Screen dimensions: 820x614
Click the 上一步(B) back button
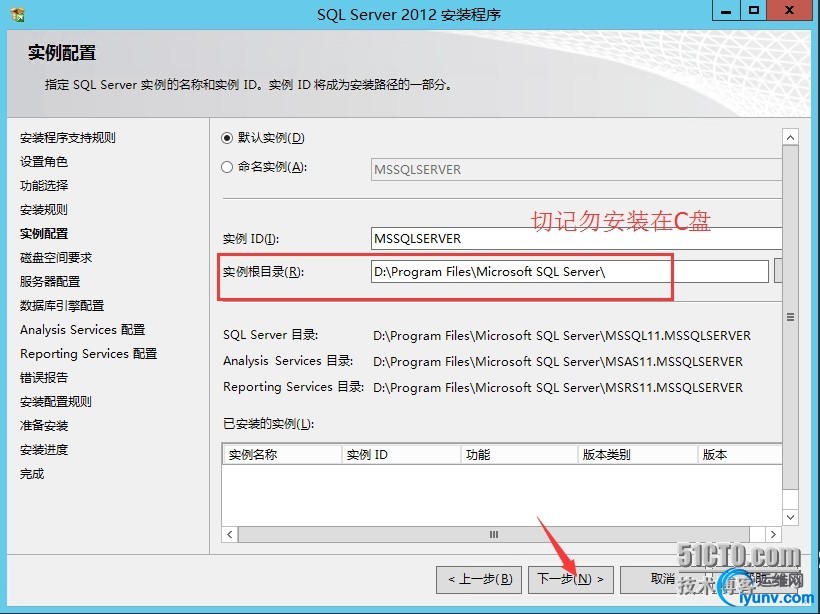pyautogui.click(x=479, y=579)
